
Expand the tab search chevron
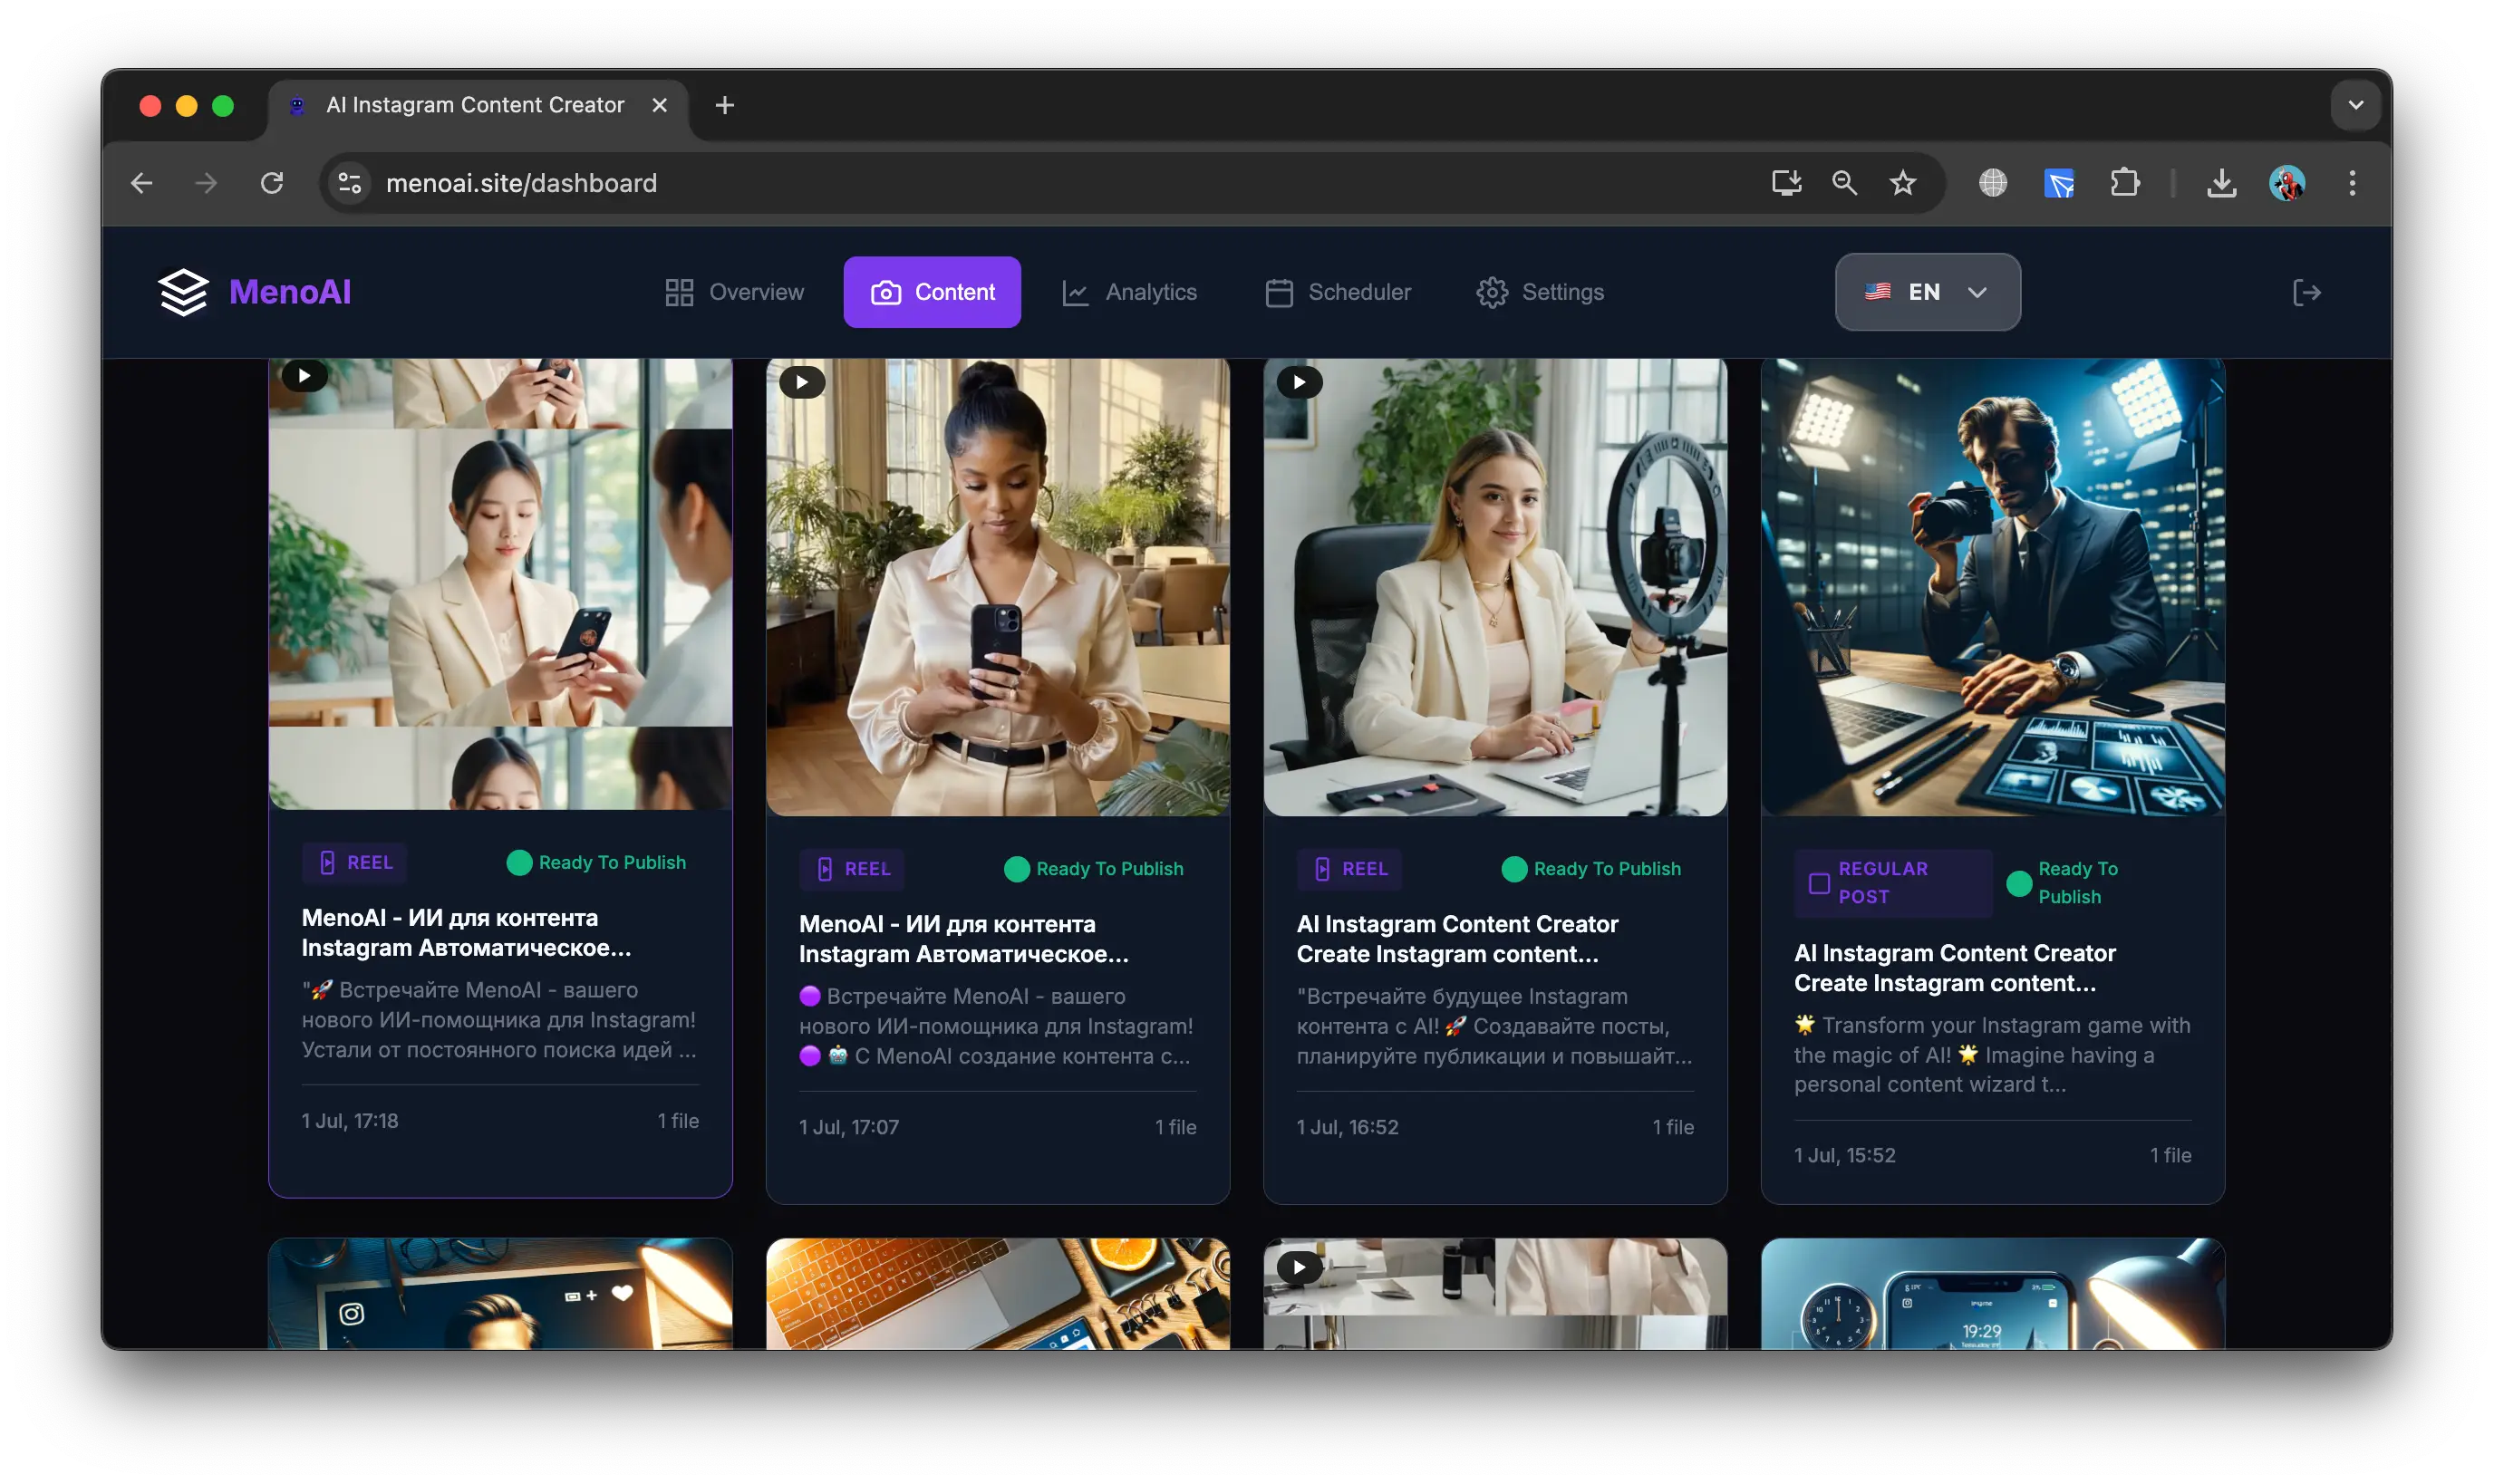coord(2355,105)
